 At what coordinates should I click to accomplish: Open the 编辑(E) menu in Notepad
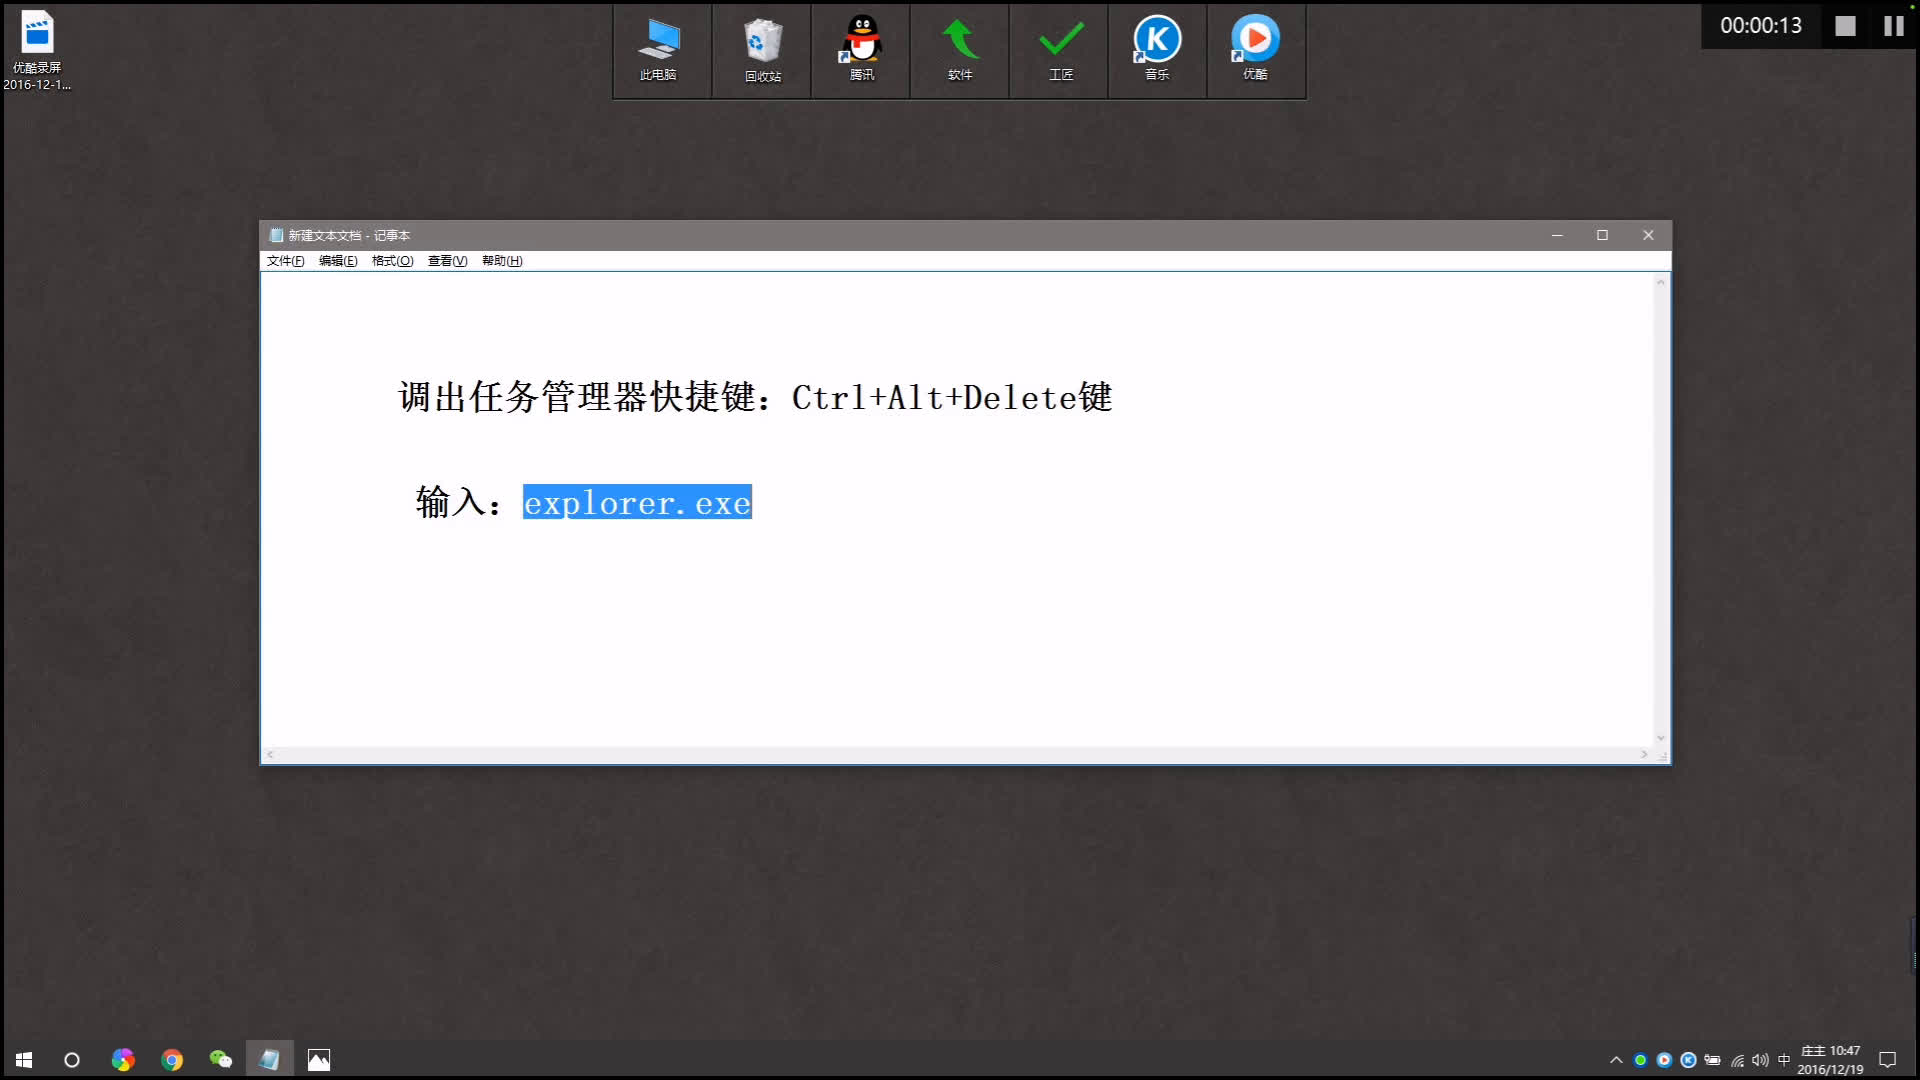[x=338, y=261]
